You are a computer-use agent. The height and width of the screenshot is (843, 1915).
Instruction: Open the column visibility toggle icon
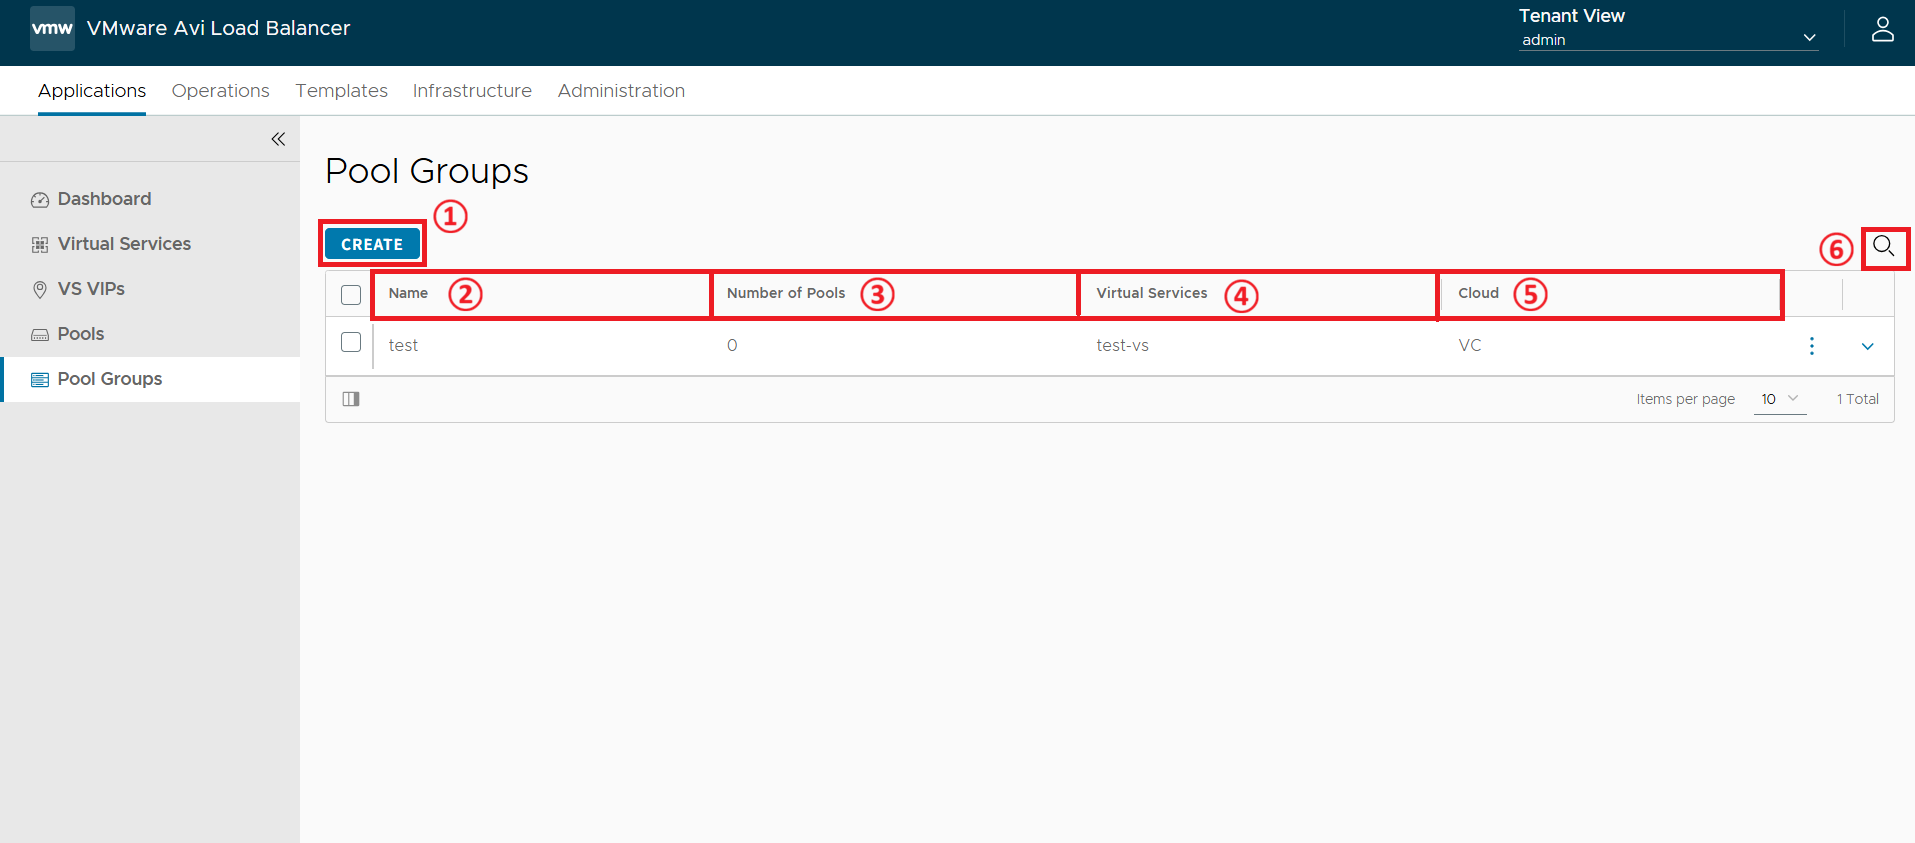tap(351, 399)
